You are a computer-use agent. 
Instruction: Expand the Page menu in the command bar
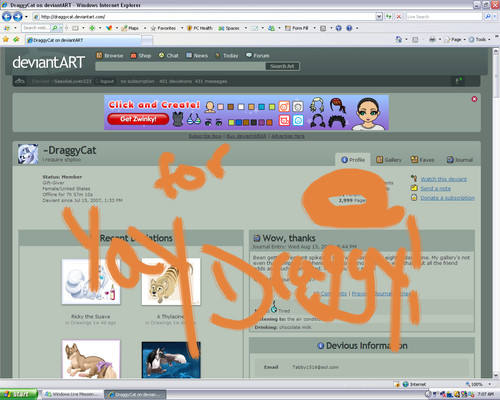[455, 39]
